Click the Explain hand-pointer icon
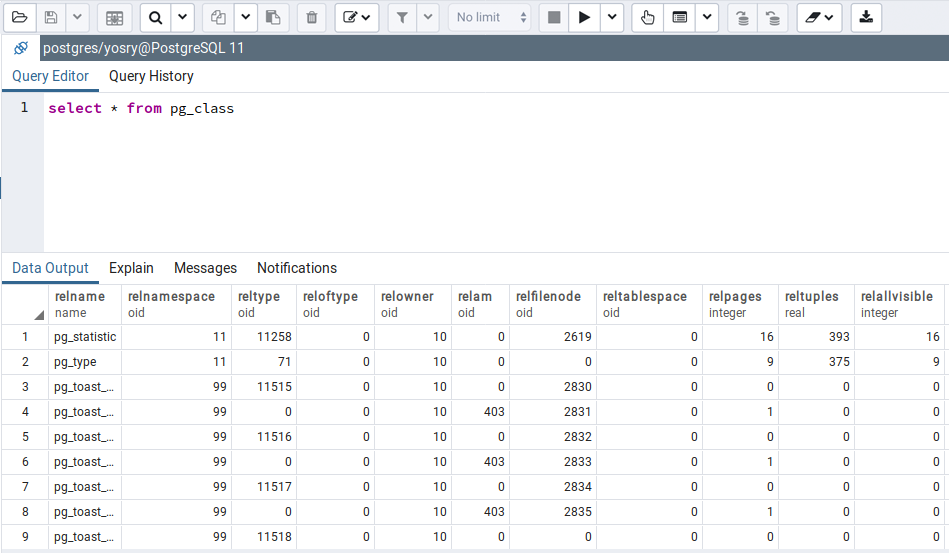 click(x=647, y=17)
